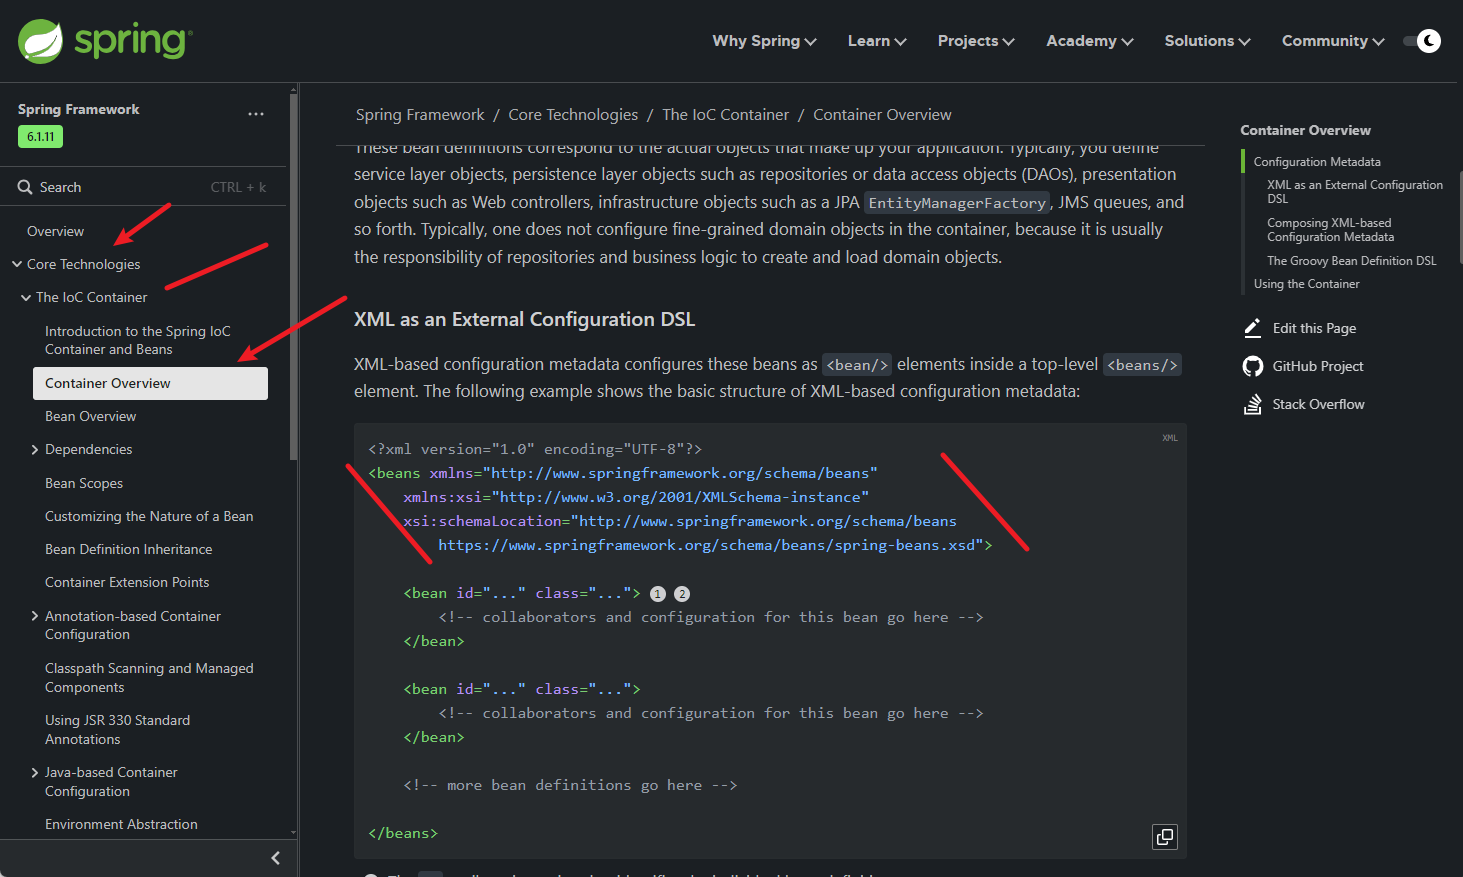The height and width of the screenshot is (877, 1463).
Task: Click the 6.1.11 version badge
Action: coord(40,137)
